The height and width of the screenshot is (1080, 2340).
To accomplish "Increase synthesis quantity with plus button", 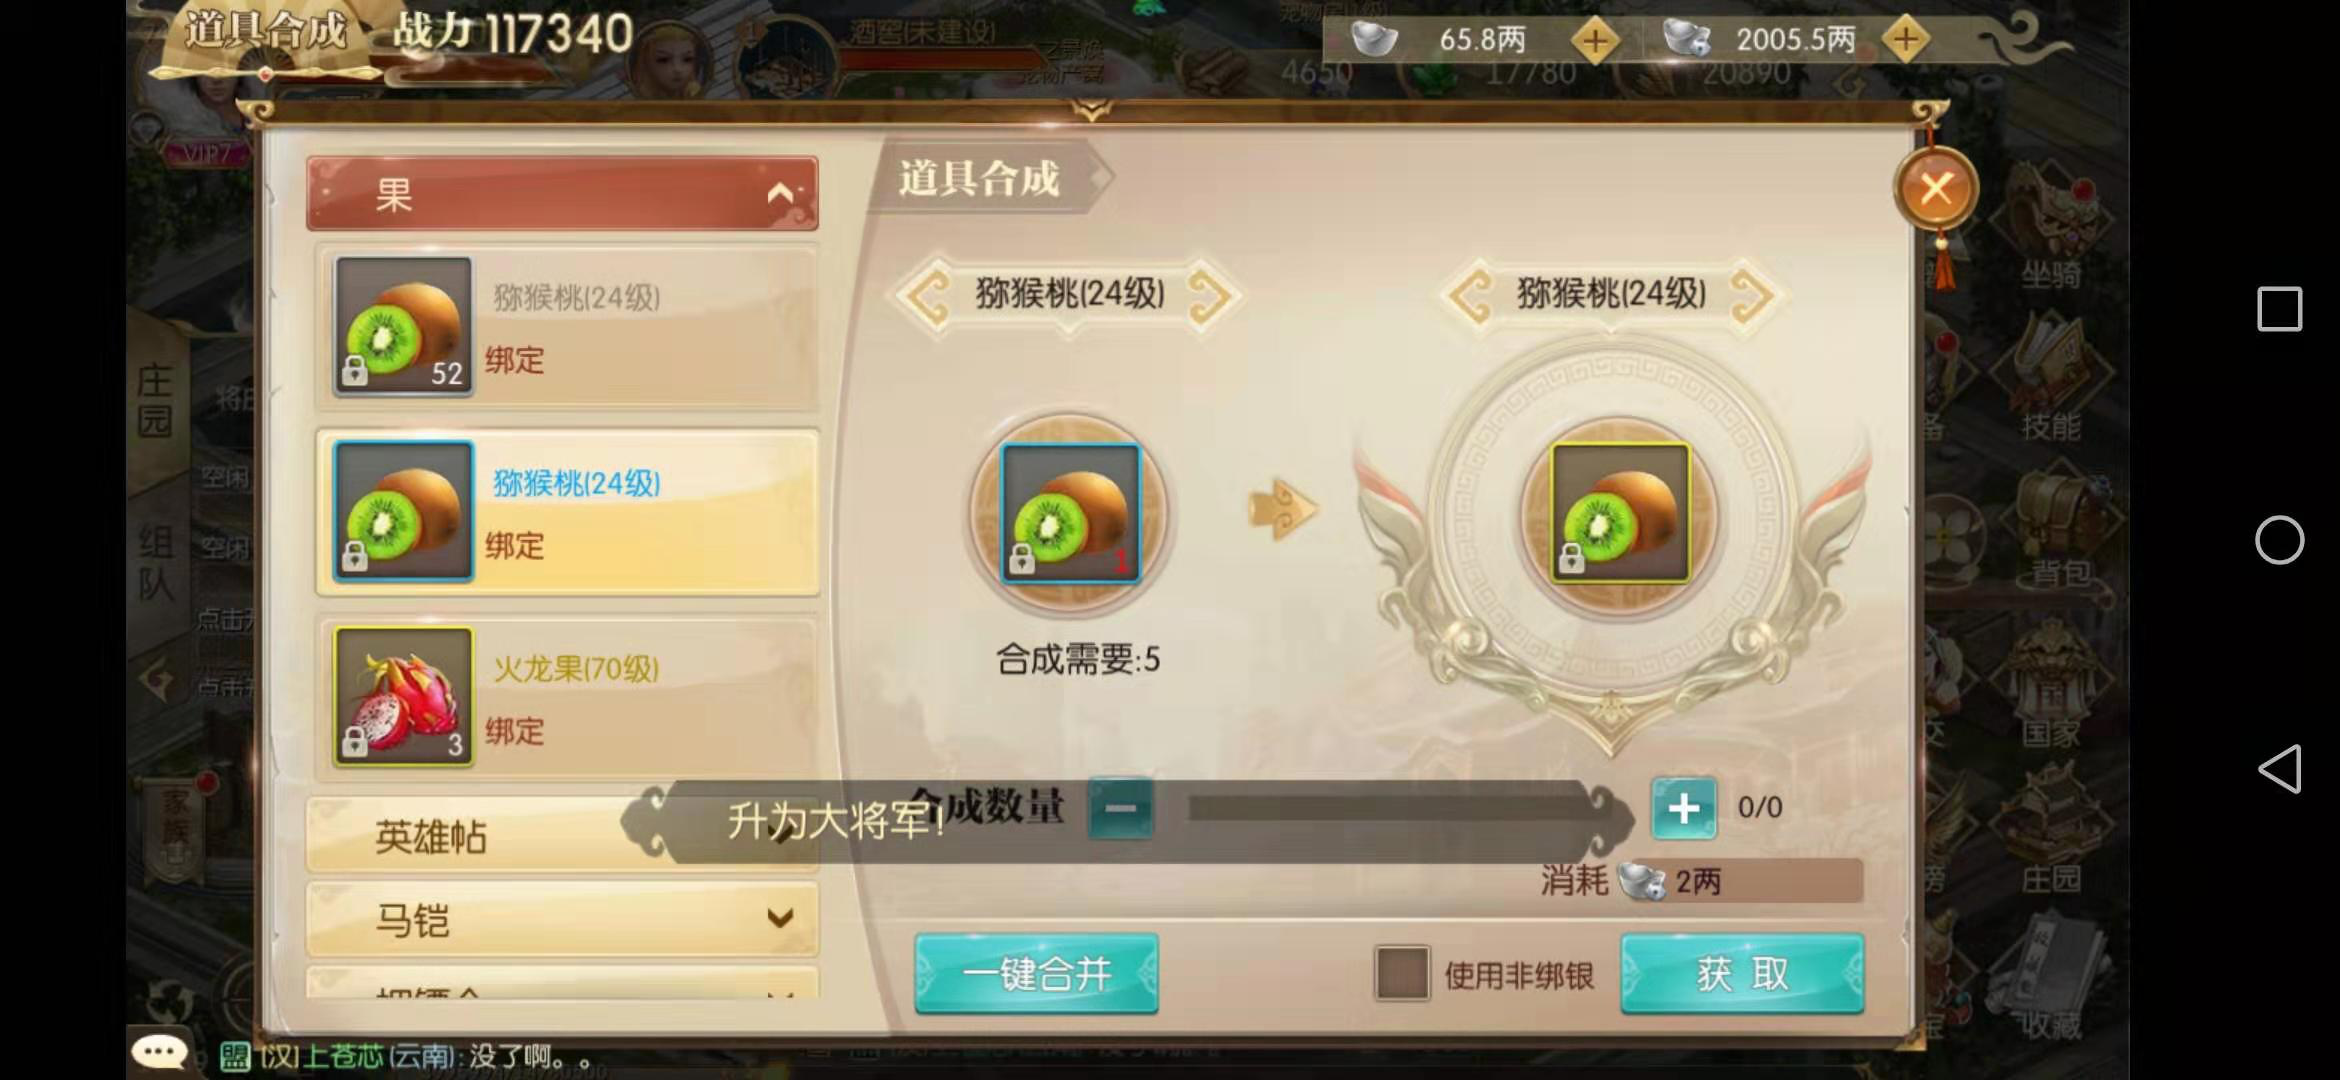I will (1684, 808).
